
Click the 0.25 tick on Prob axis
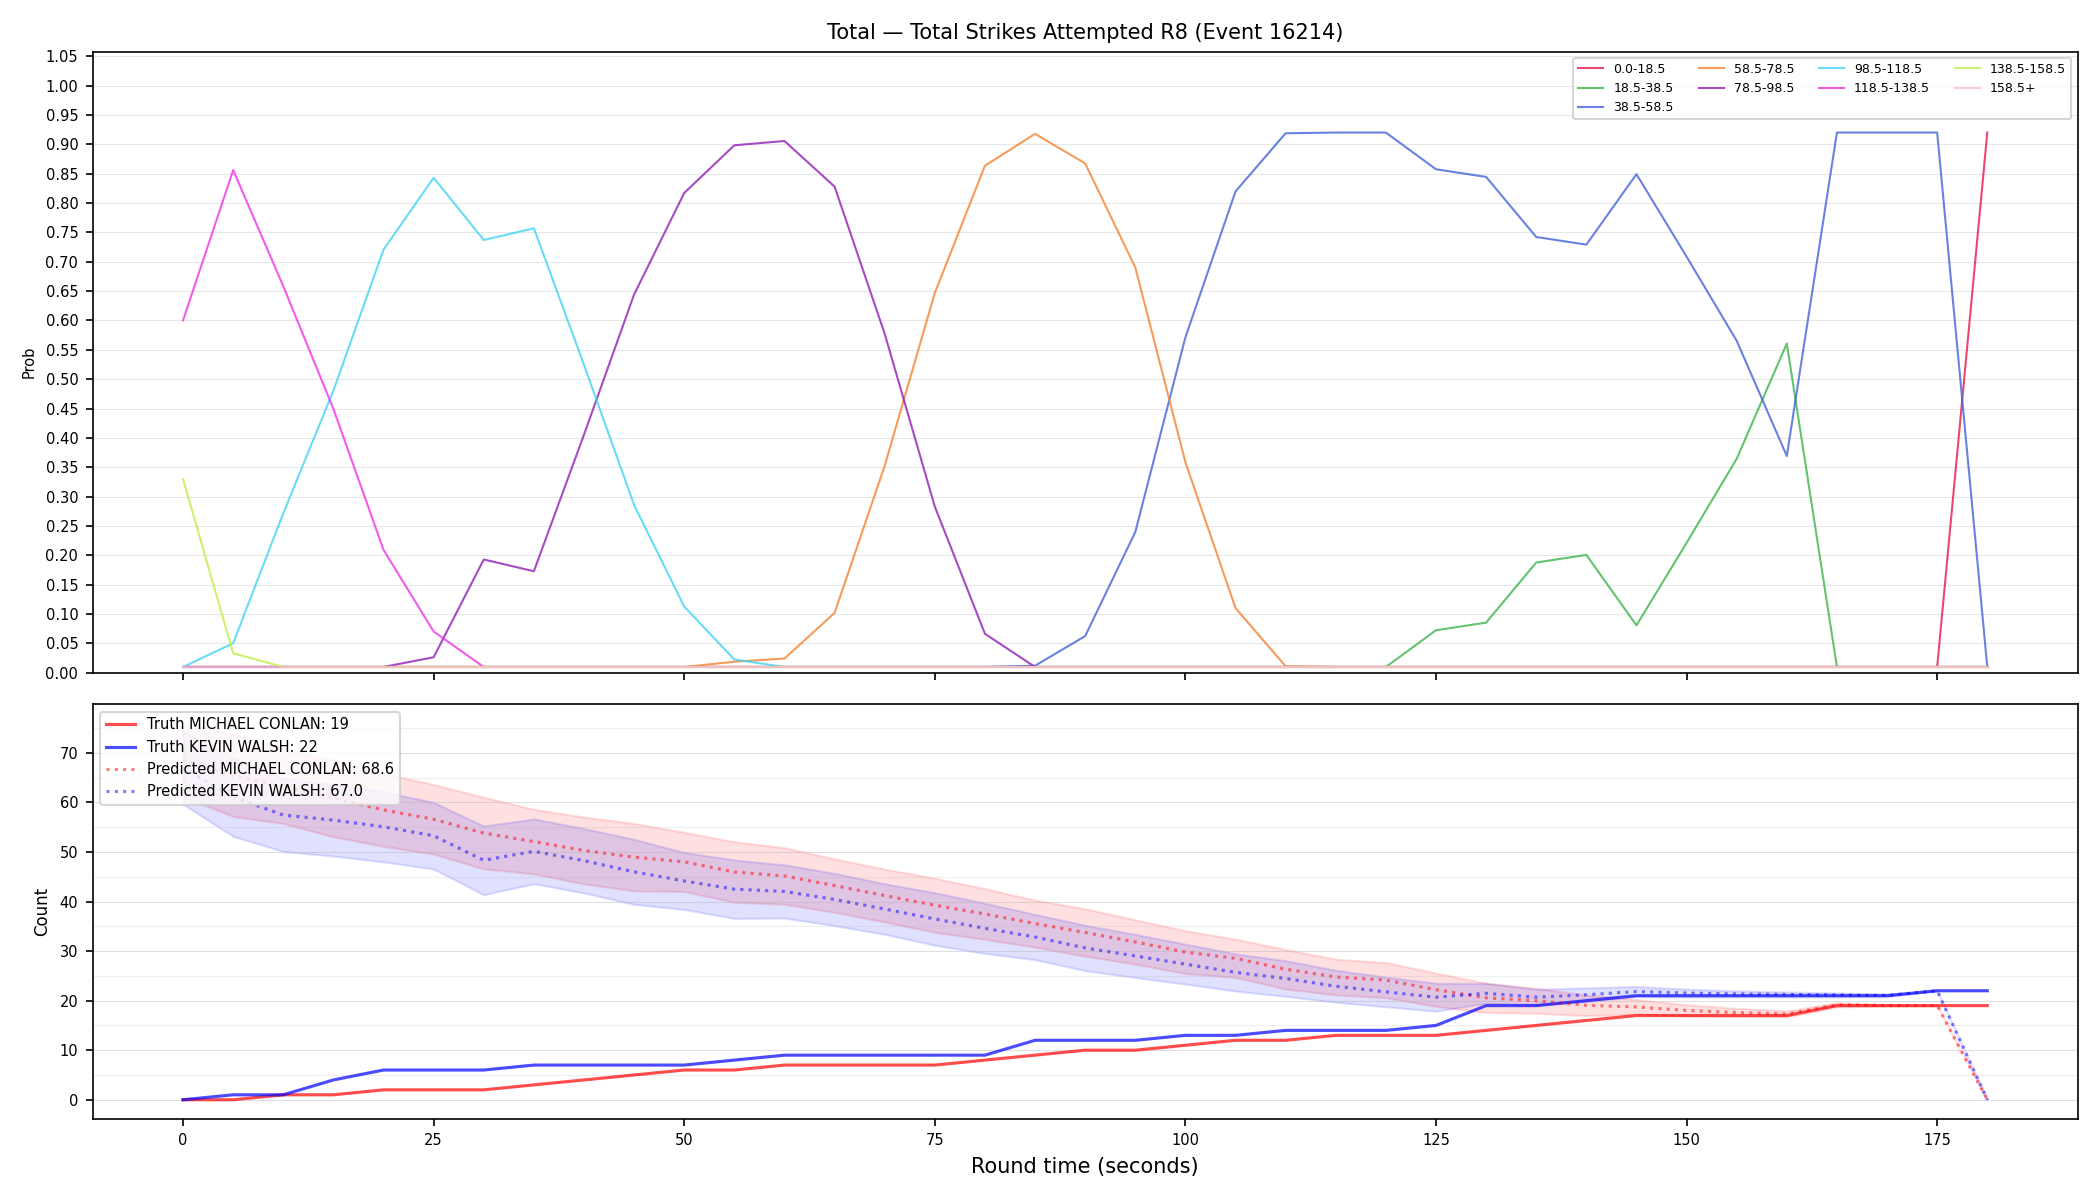point(62,526)
